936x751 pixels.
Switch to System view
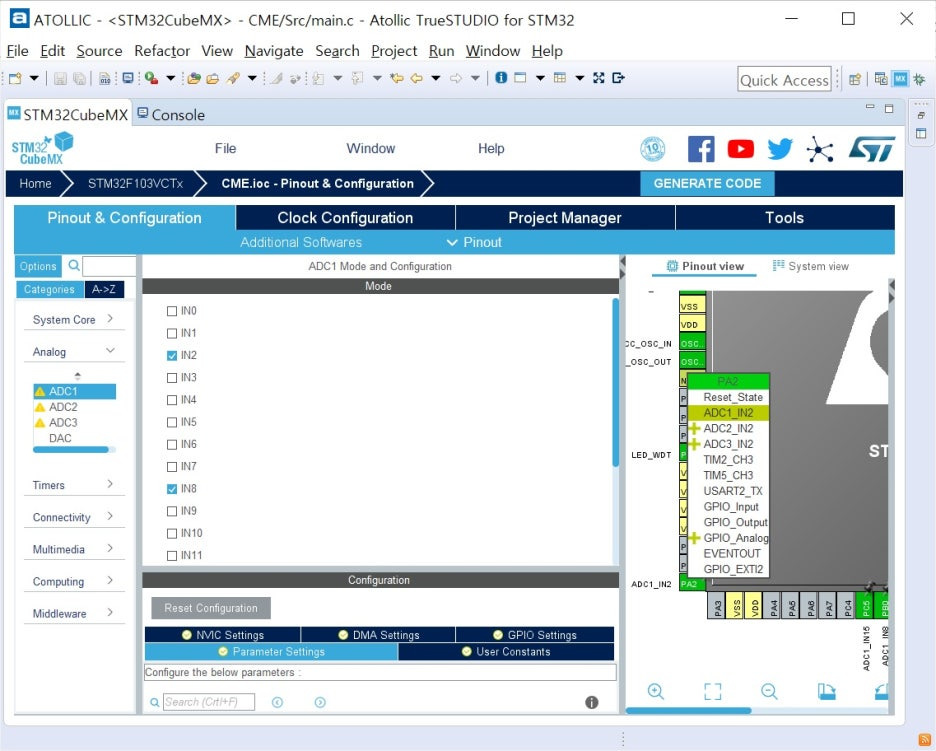tap(811, 266)
